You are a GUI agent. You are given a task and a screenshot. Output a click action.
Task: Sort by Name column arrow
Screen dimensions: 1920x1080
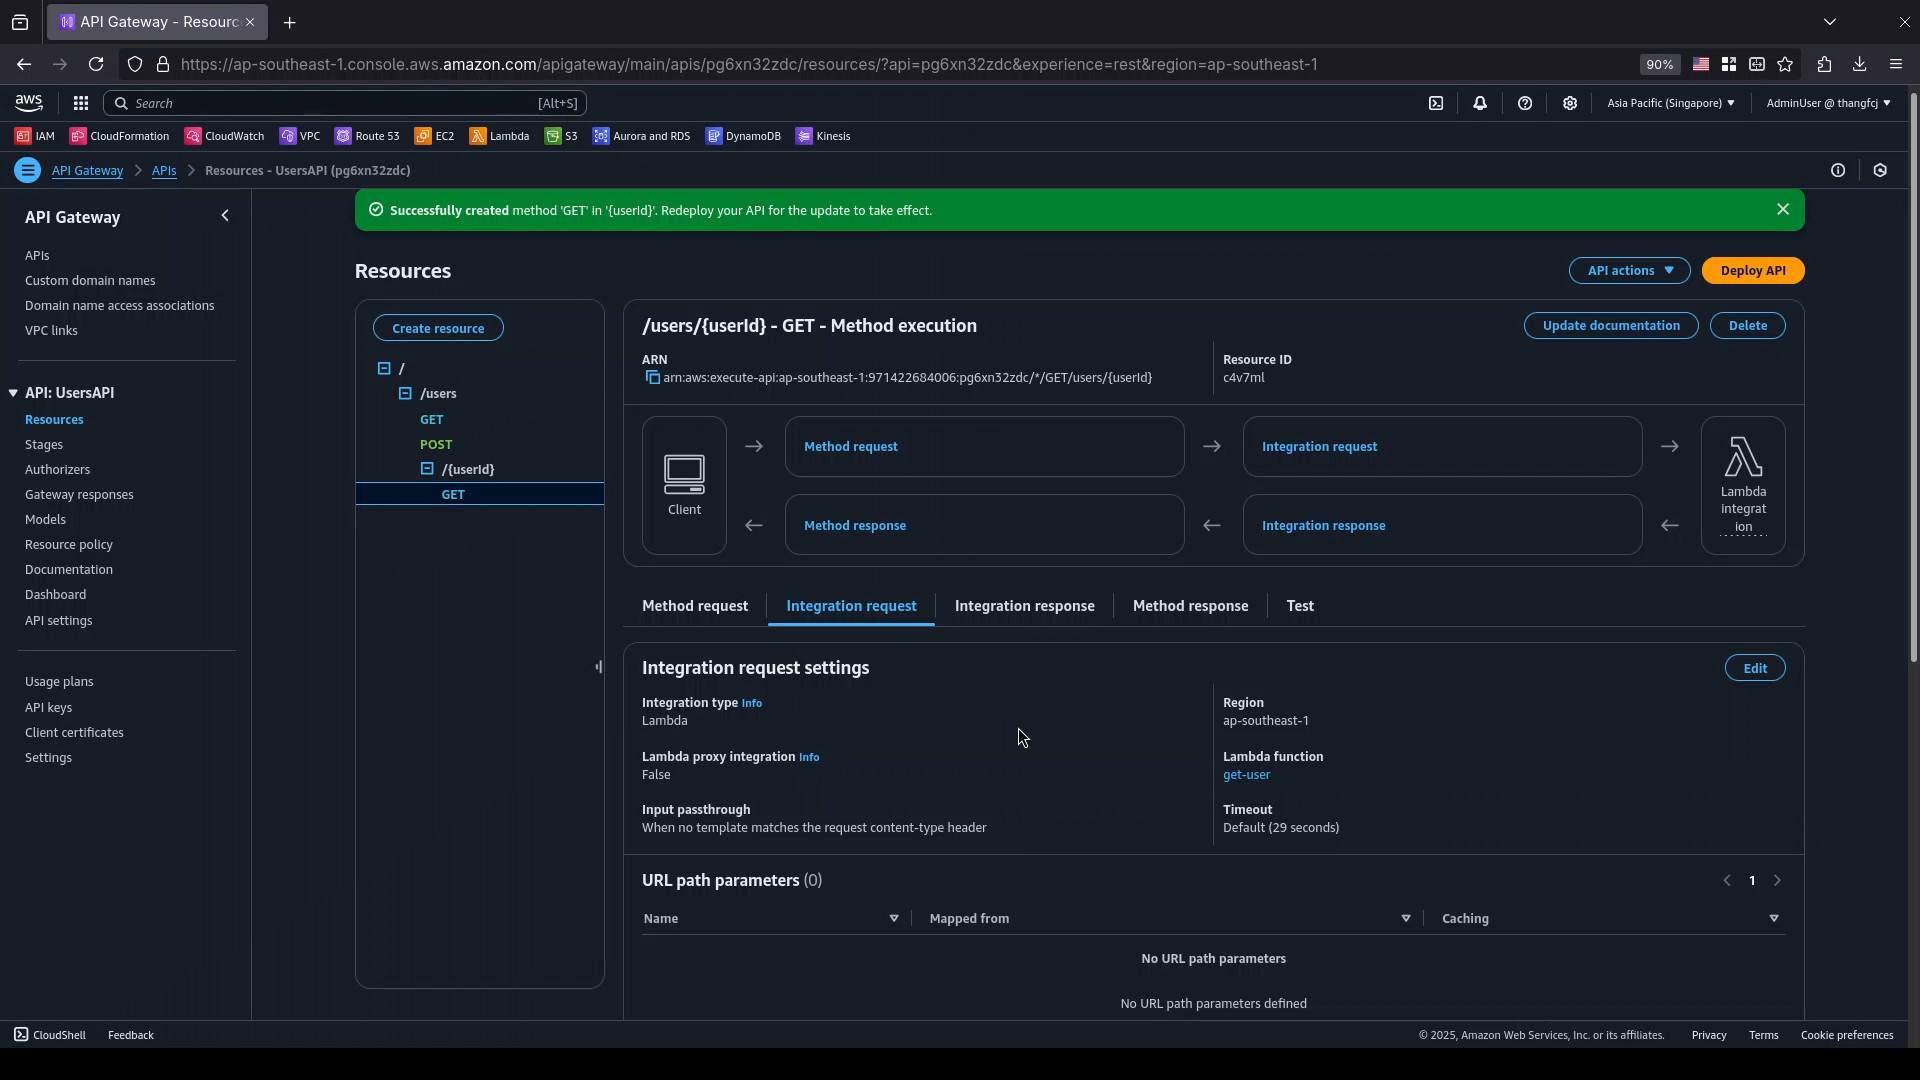click(x=894, y=918)
